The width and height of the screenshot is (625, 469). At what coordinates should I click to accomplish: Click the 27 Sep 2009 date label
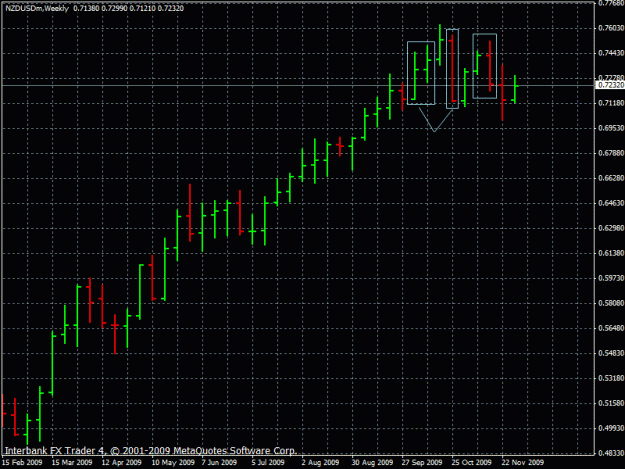(x=422, y=462)
